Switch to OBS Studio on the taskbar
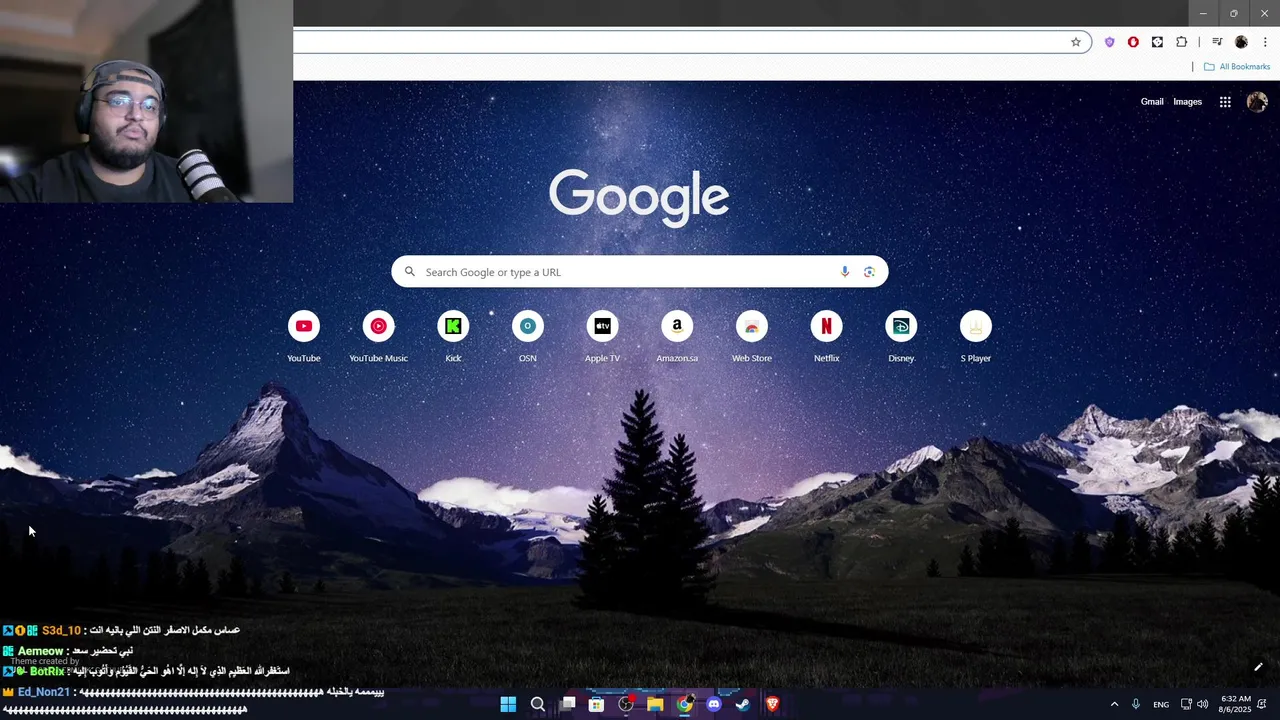Image resolution: width=1280 pixels, height=720 pixels. point(626,704)
